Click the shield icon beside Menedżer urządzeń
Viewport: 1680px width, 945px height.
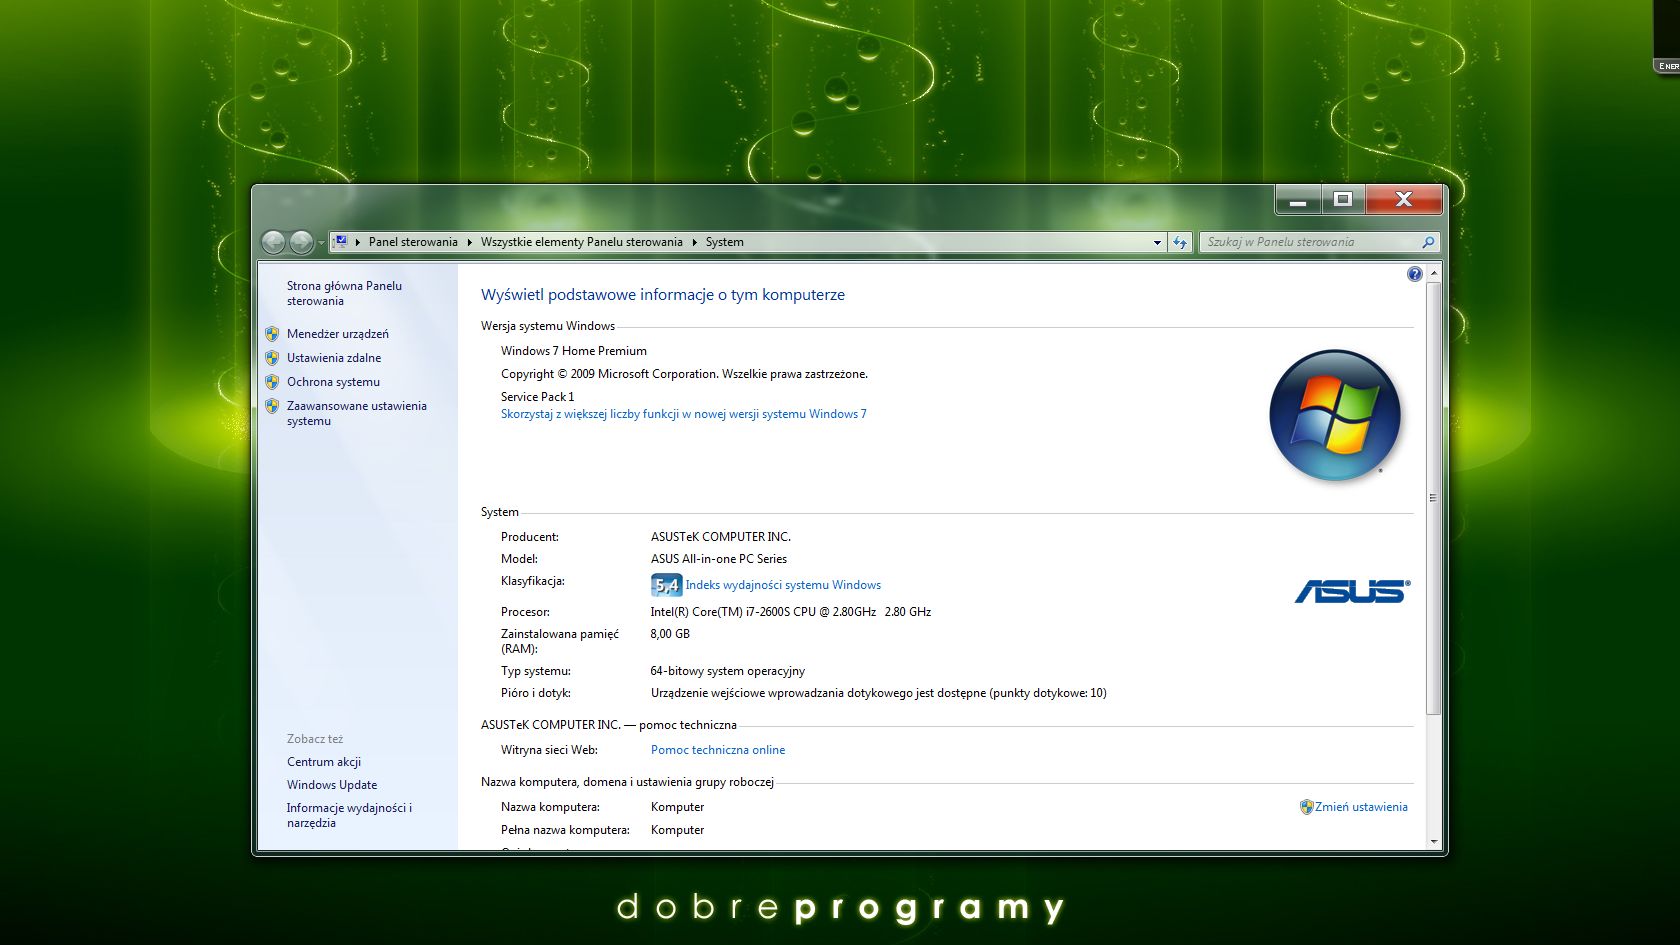pos(272,334)
